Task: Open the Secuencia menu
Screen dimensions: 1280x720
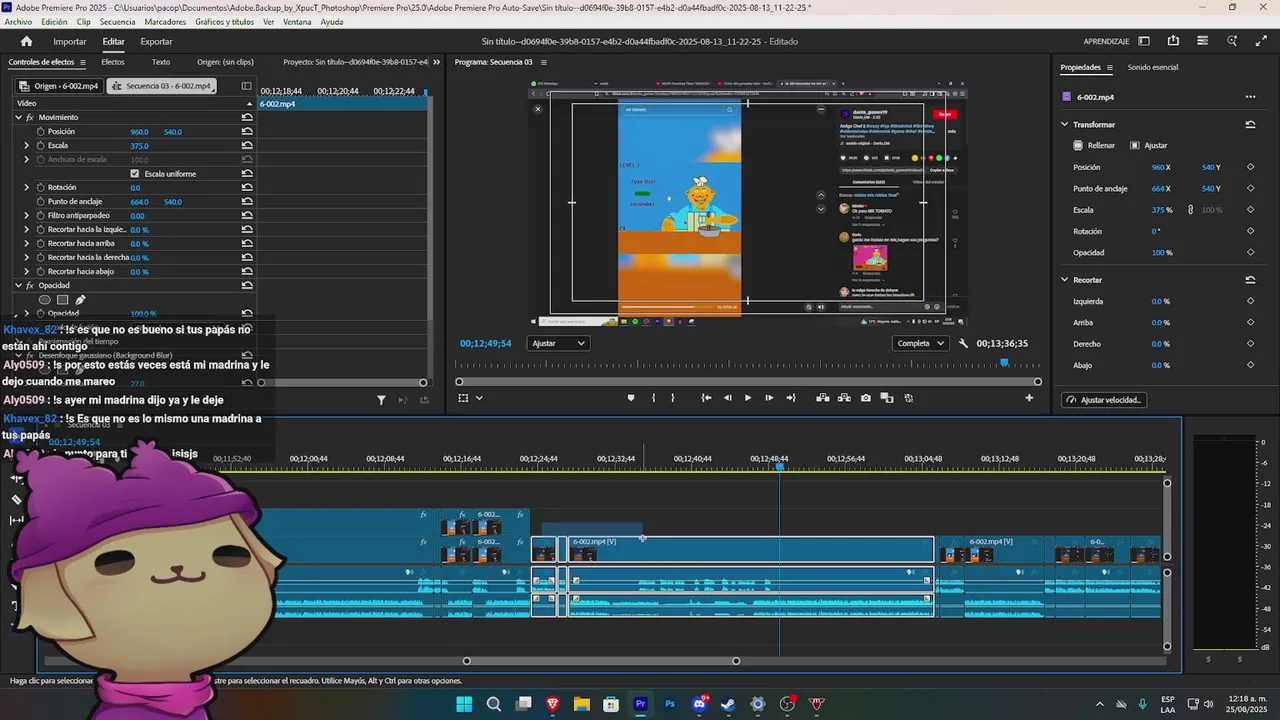Action: (118, 22)
